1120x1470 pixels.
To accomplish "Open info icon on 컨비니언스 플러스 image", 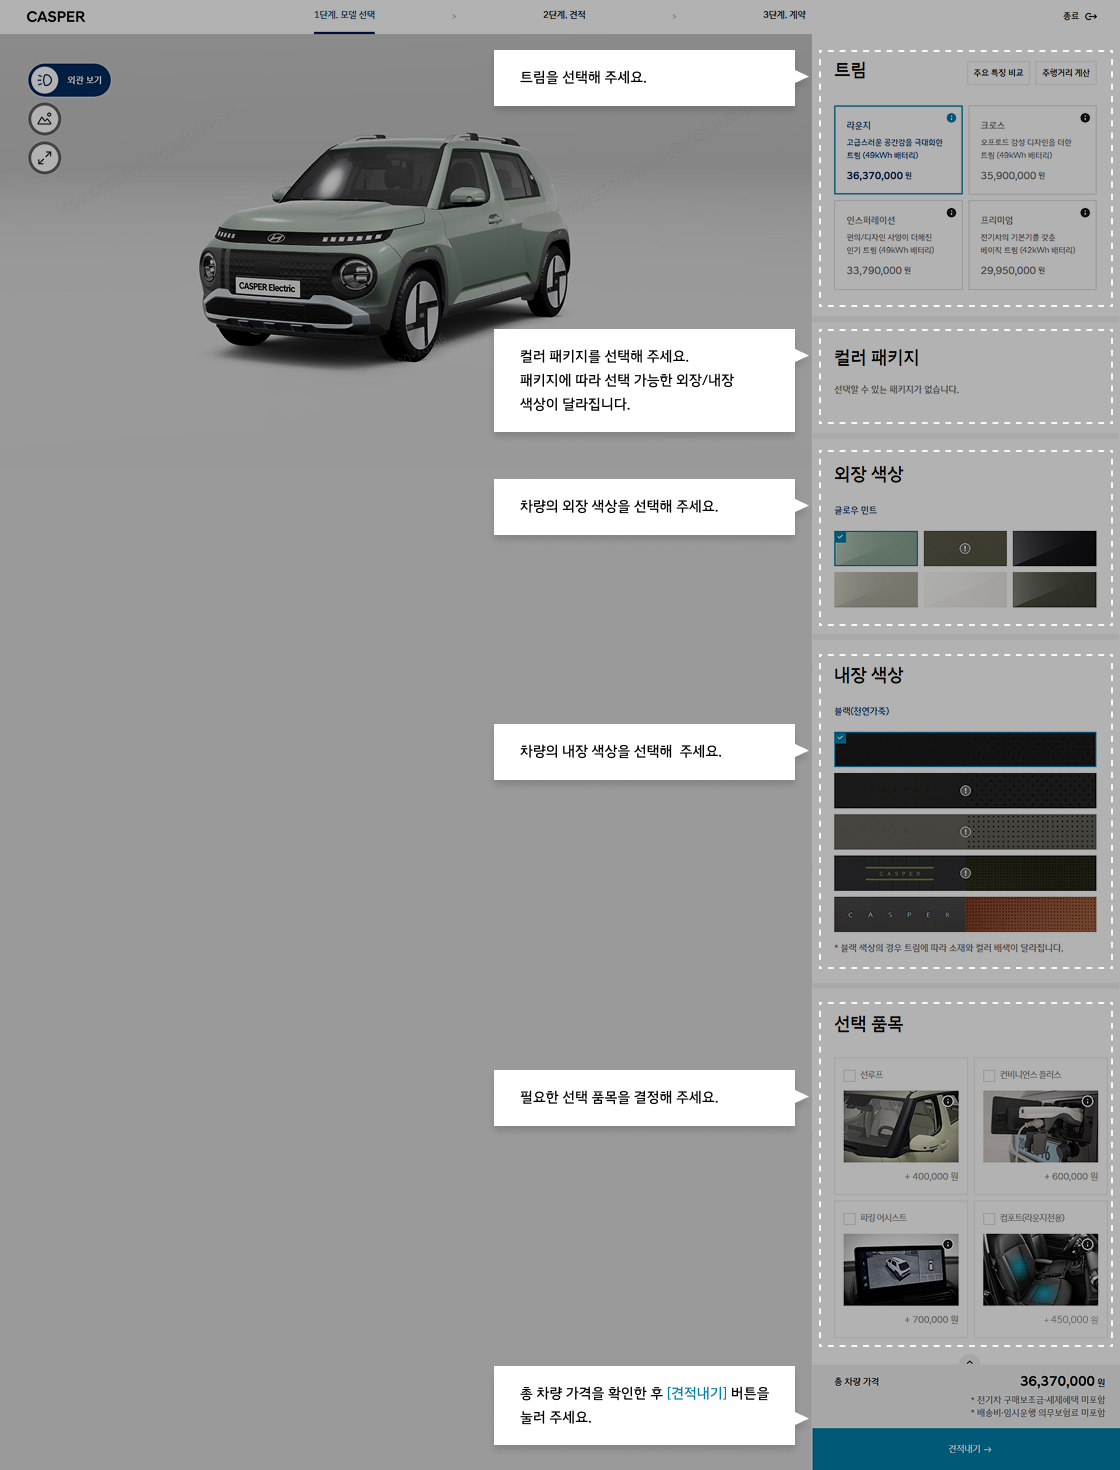I will [x=1087, y=1101].
